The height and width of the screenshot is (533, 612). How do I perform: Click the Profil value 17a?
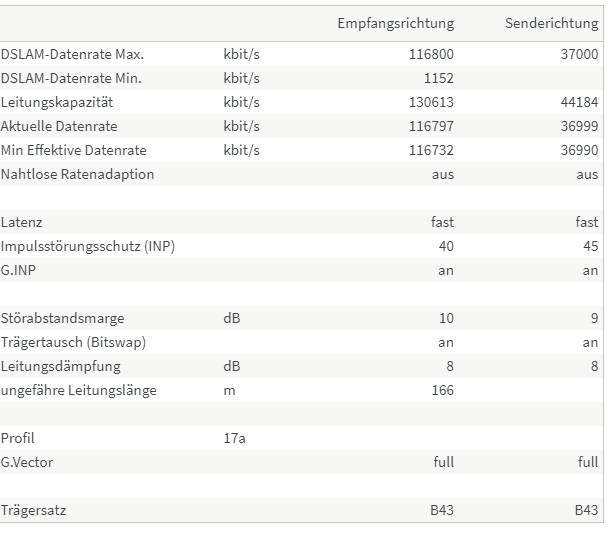point(235,438)
